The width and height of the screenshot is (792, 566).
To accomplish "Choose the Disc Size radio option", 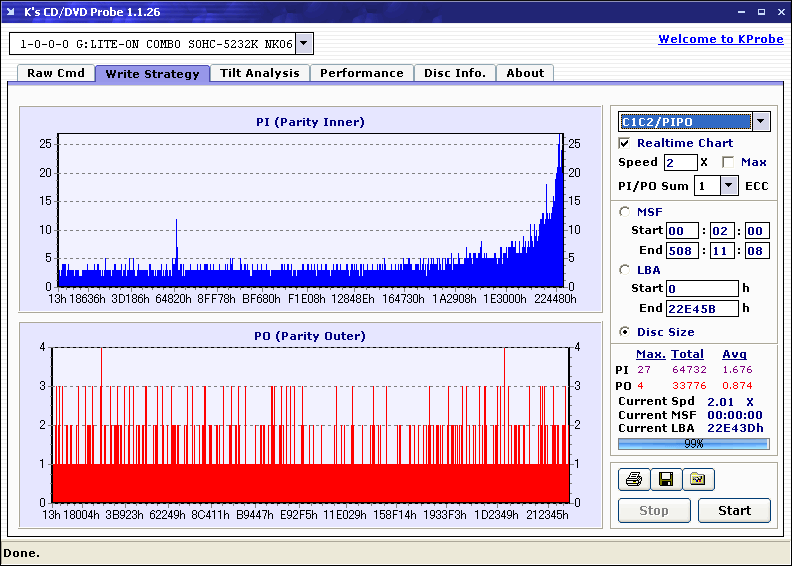I will [625, 332].
